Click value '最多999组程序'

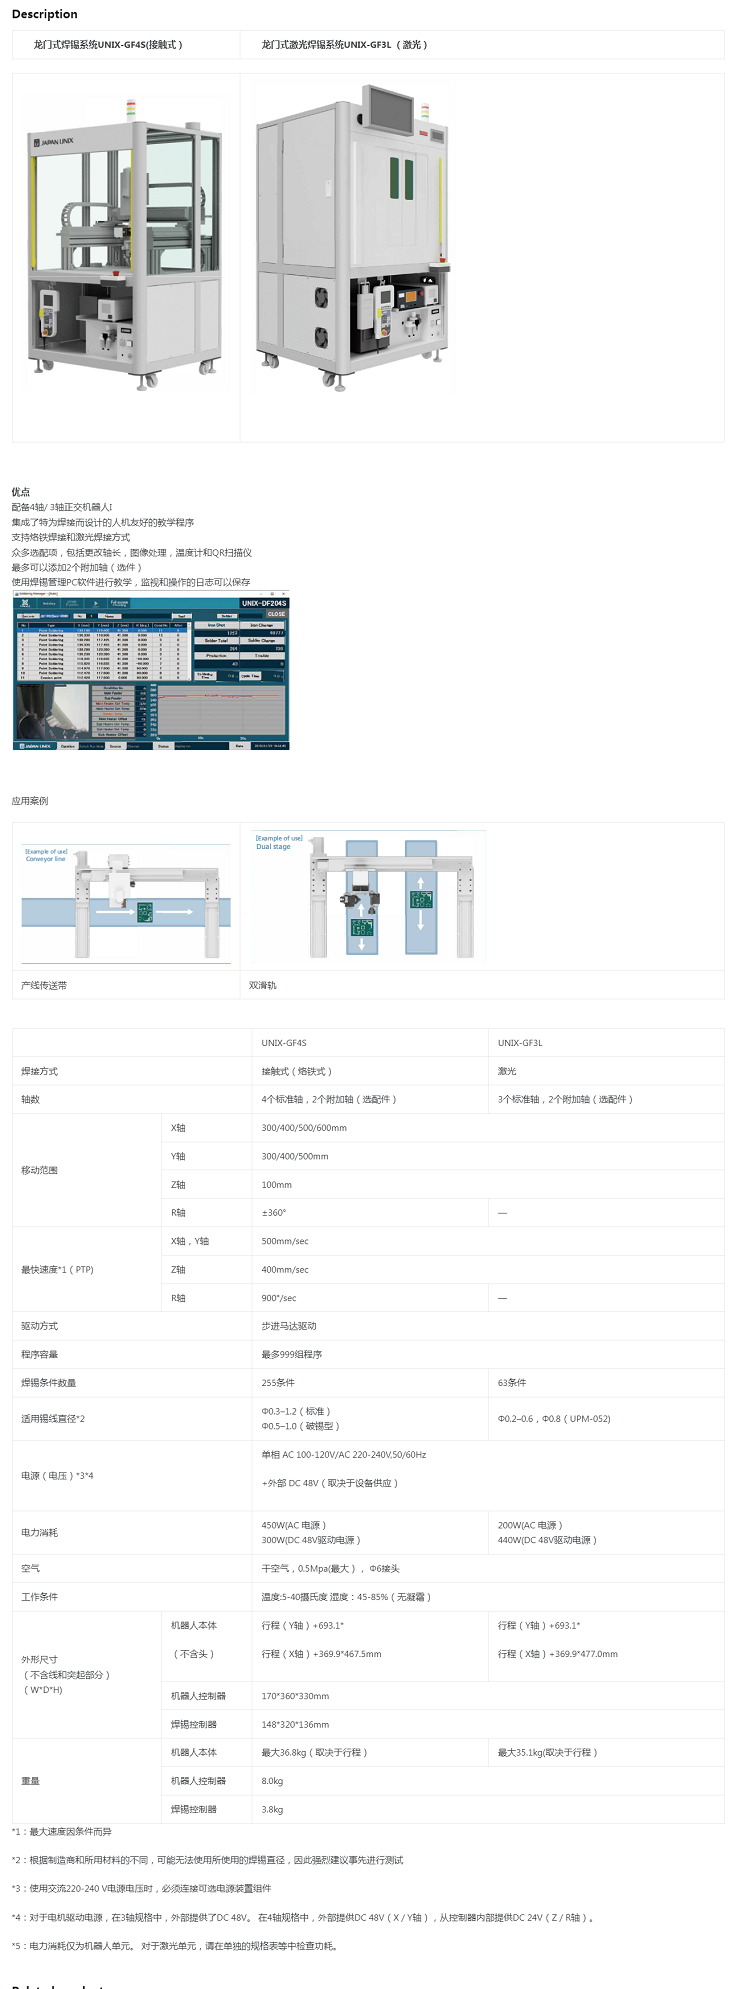pyautogui.click(x=292, y=1355)
